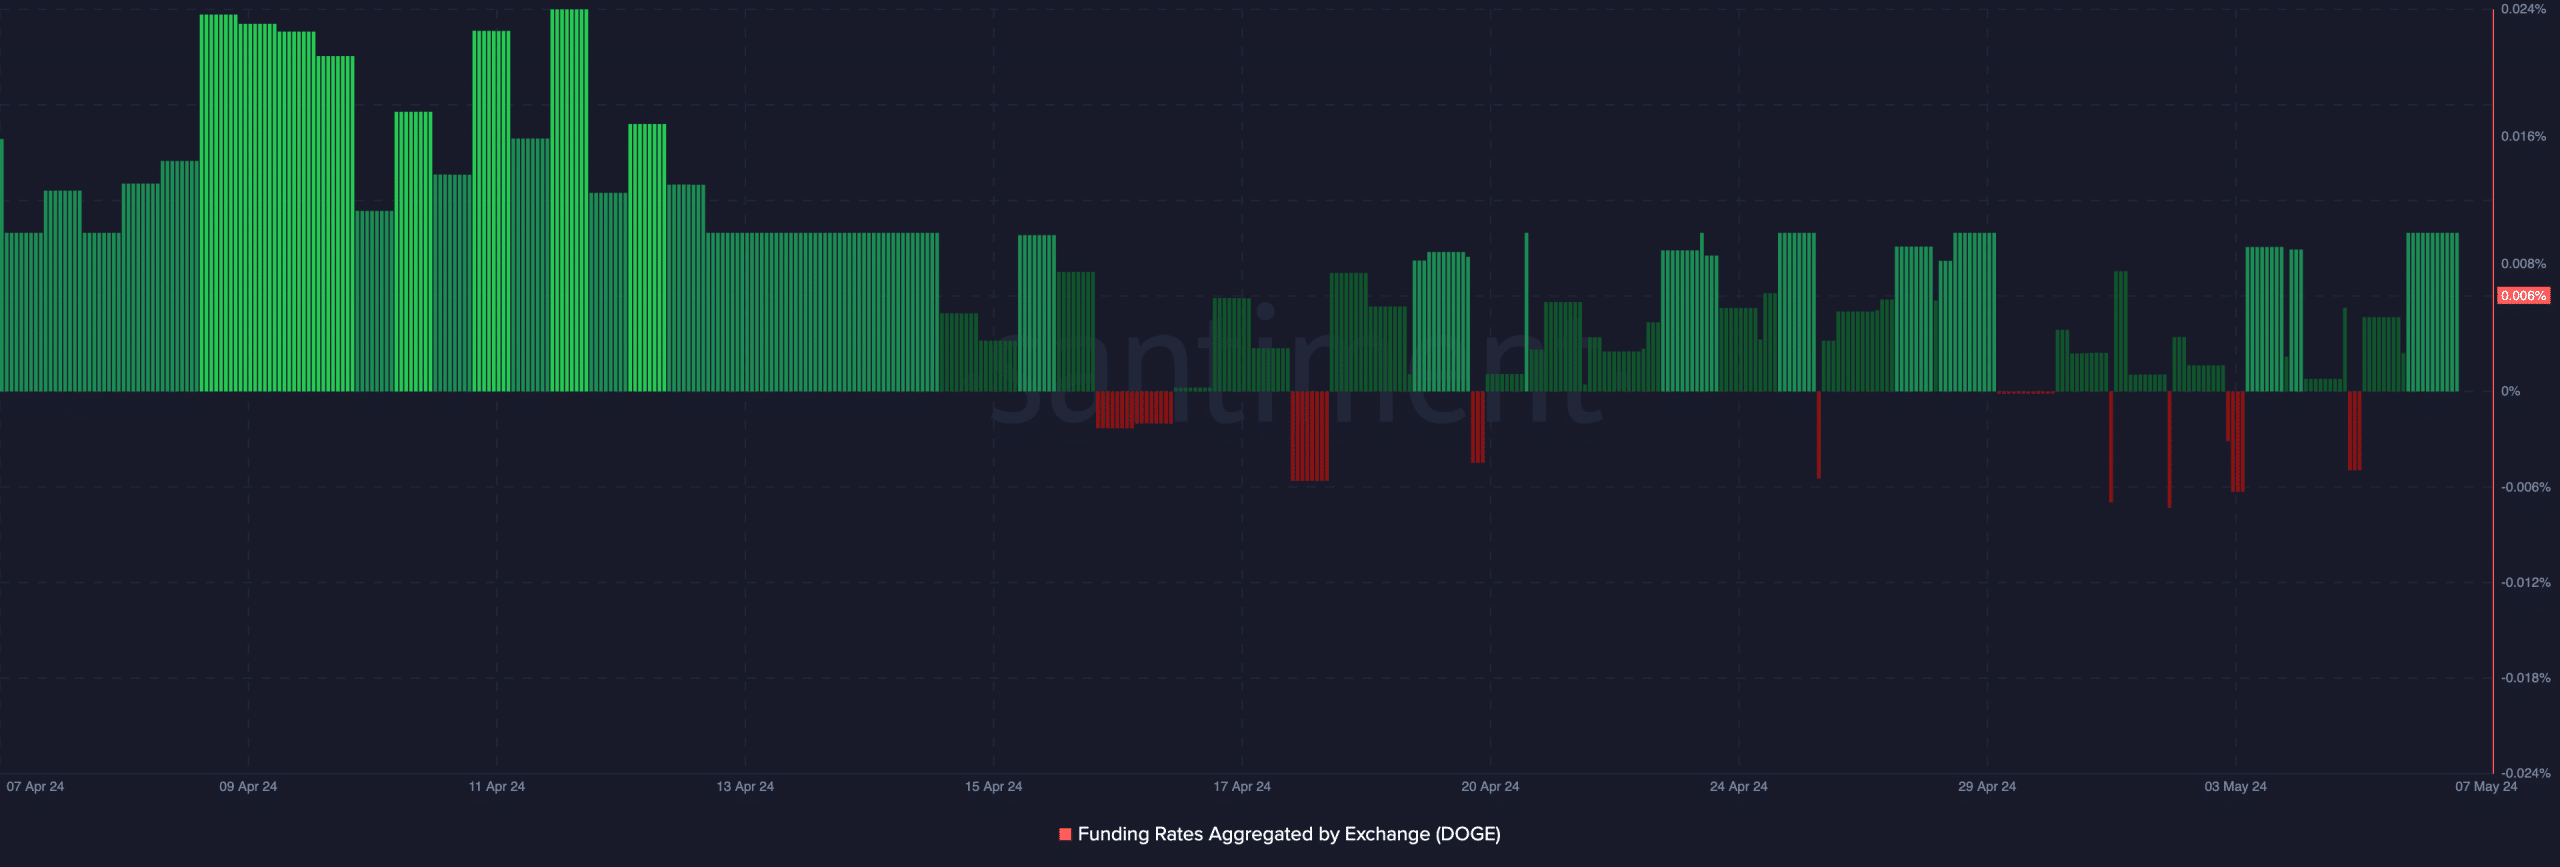
Task: Click the '07 Apr 24' date label
Action: click(35, 787)
